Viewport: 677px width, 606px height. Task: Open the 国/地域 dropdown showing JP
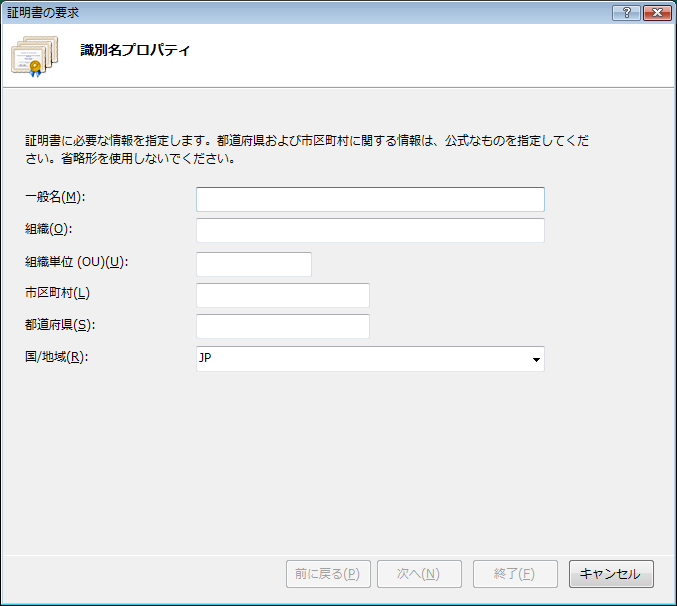[370, 358]
